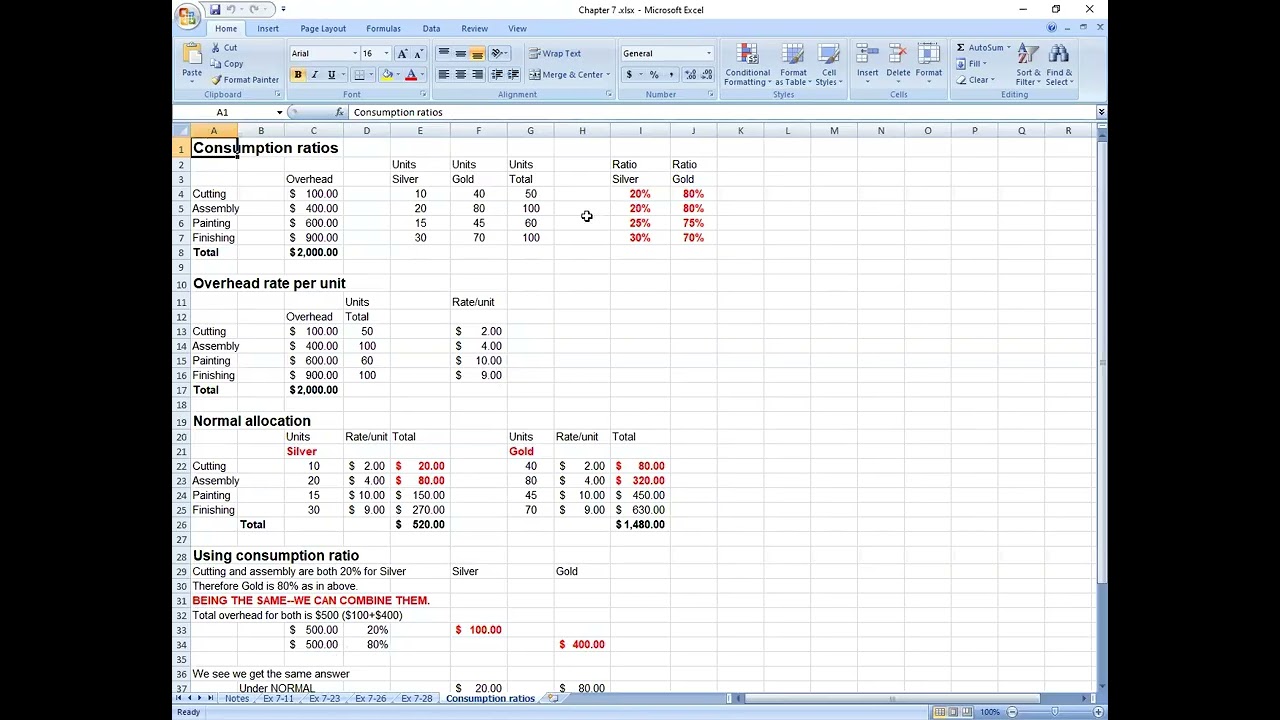Toggle Bottom Align for cell

point(477,54)
